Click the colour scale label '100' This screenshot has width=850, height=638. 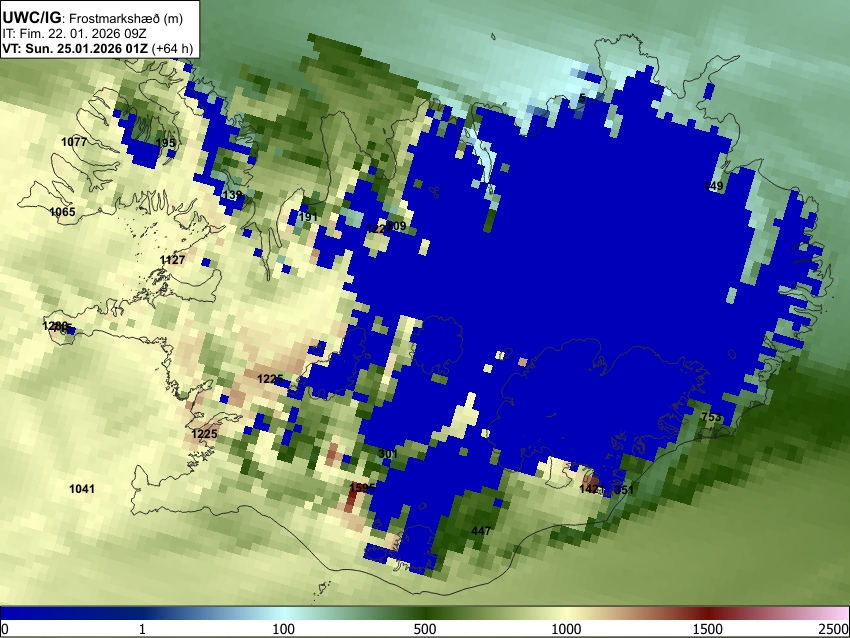pos(283,629)
